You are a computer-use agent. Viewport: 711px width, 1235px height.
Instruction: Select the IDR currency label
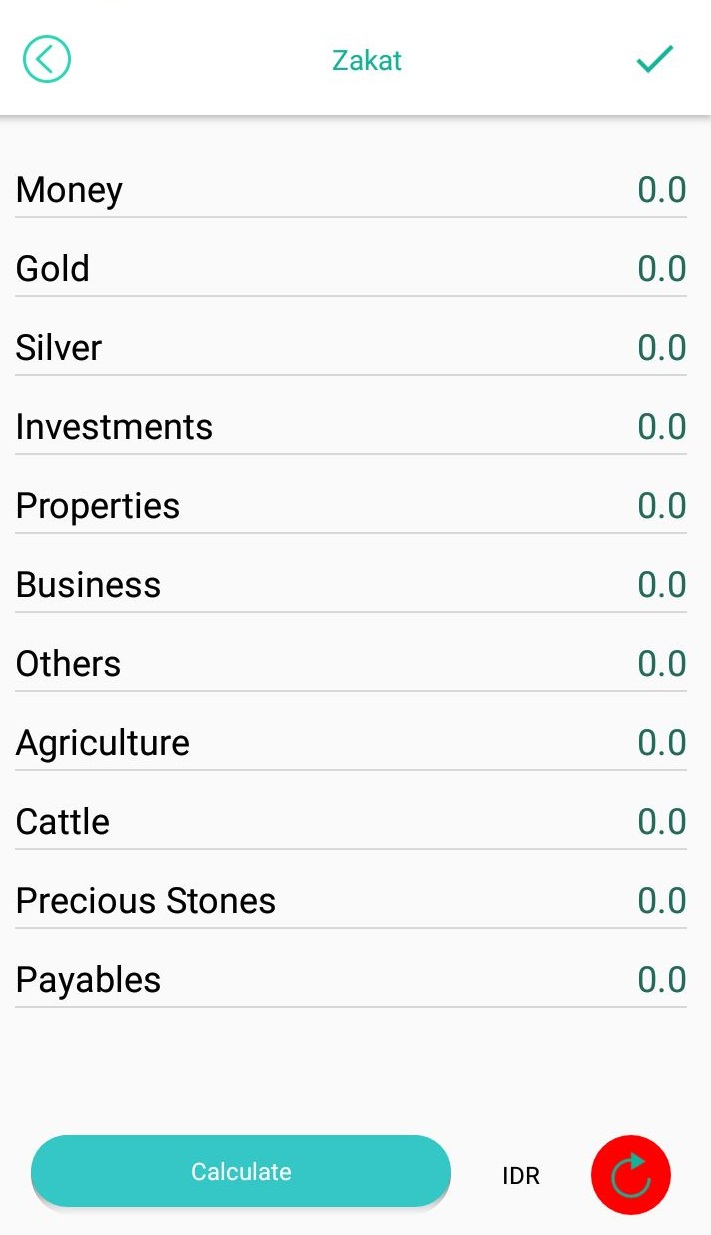[521, 1176]
